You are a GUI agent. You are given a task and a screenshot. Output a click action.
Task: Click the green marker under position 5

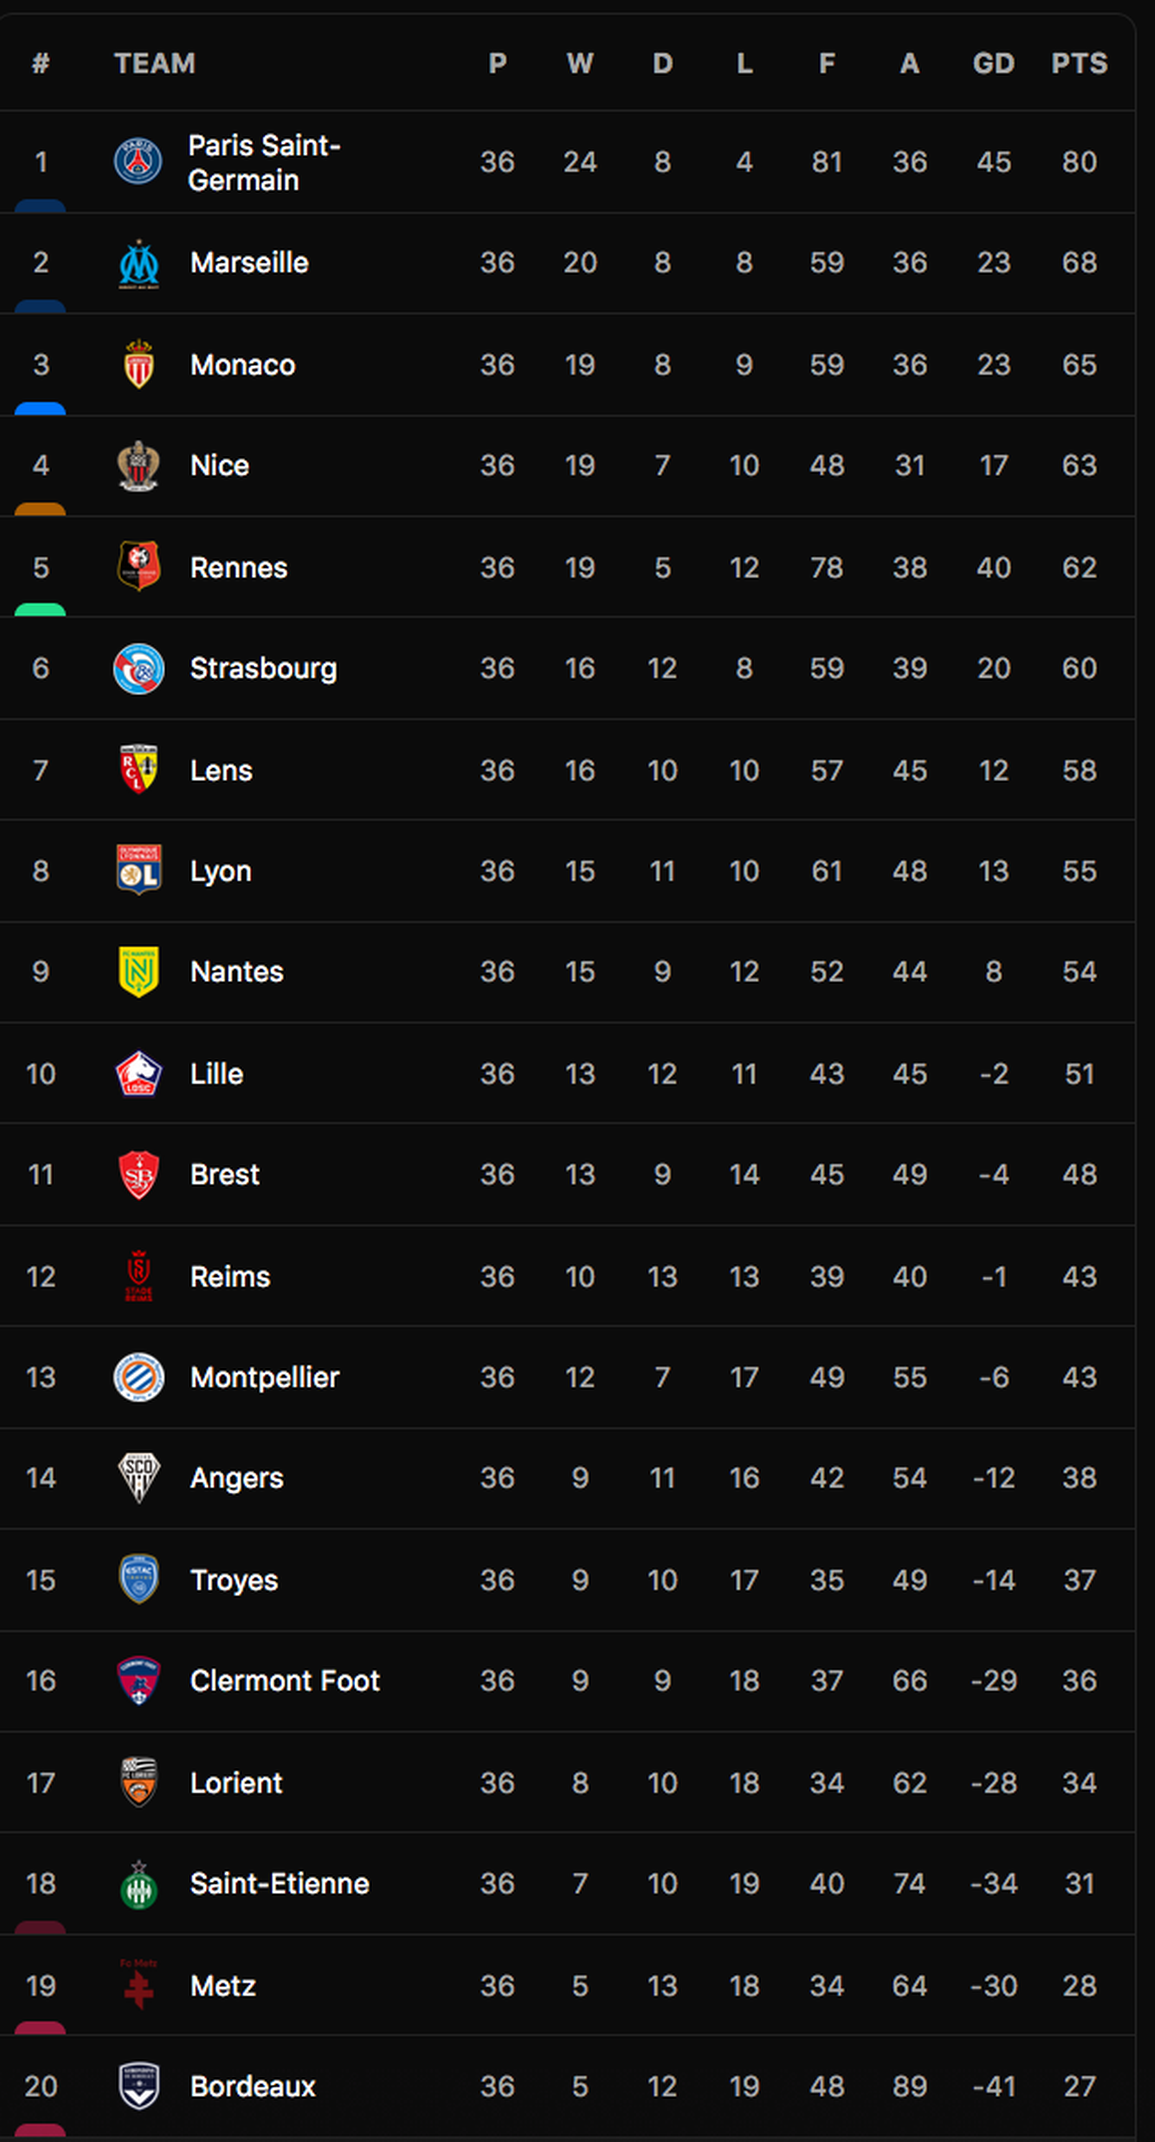[40, 610]
